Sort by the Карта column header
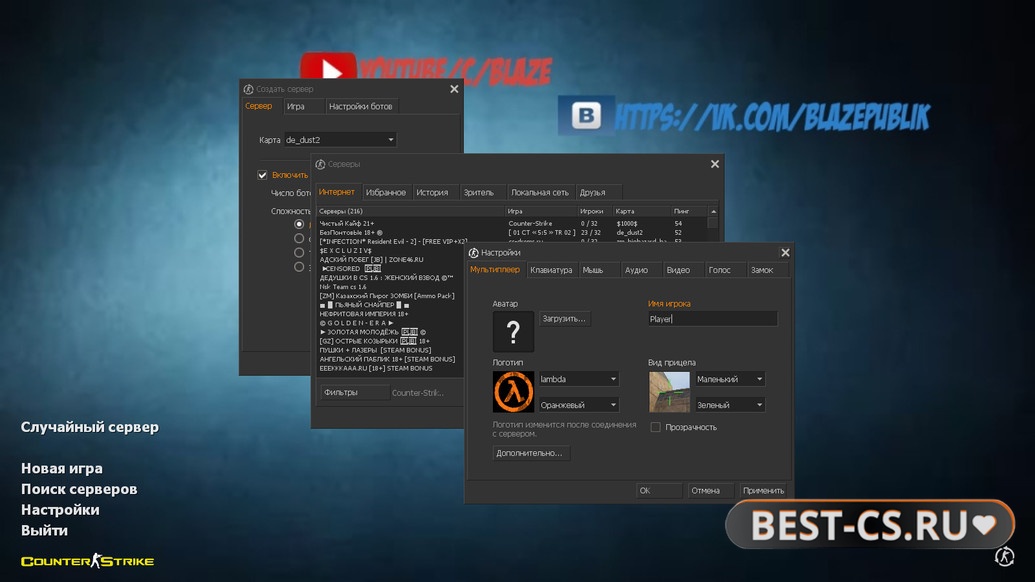1035x582 pixels. click(642, 211)
